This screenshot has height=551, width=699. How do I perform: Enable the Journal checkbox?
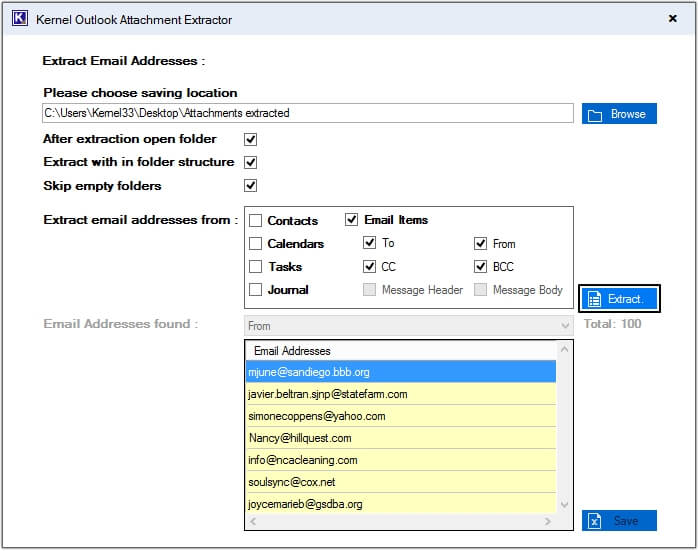click(255, 290)
